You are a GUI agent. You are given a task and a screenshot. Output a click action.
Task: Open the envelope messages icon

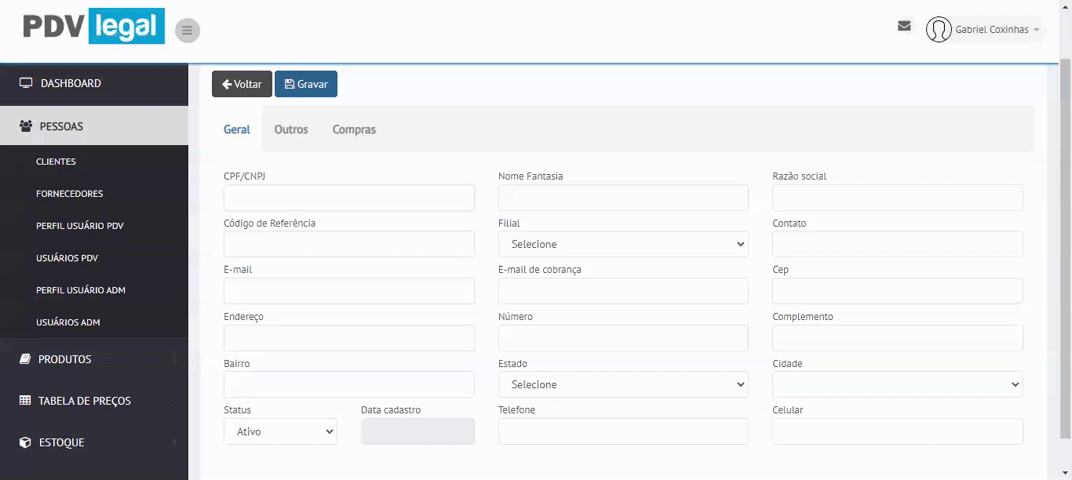(904, 26)
